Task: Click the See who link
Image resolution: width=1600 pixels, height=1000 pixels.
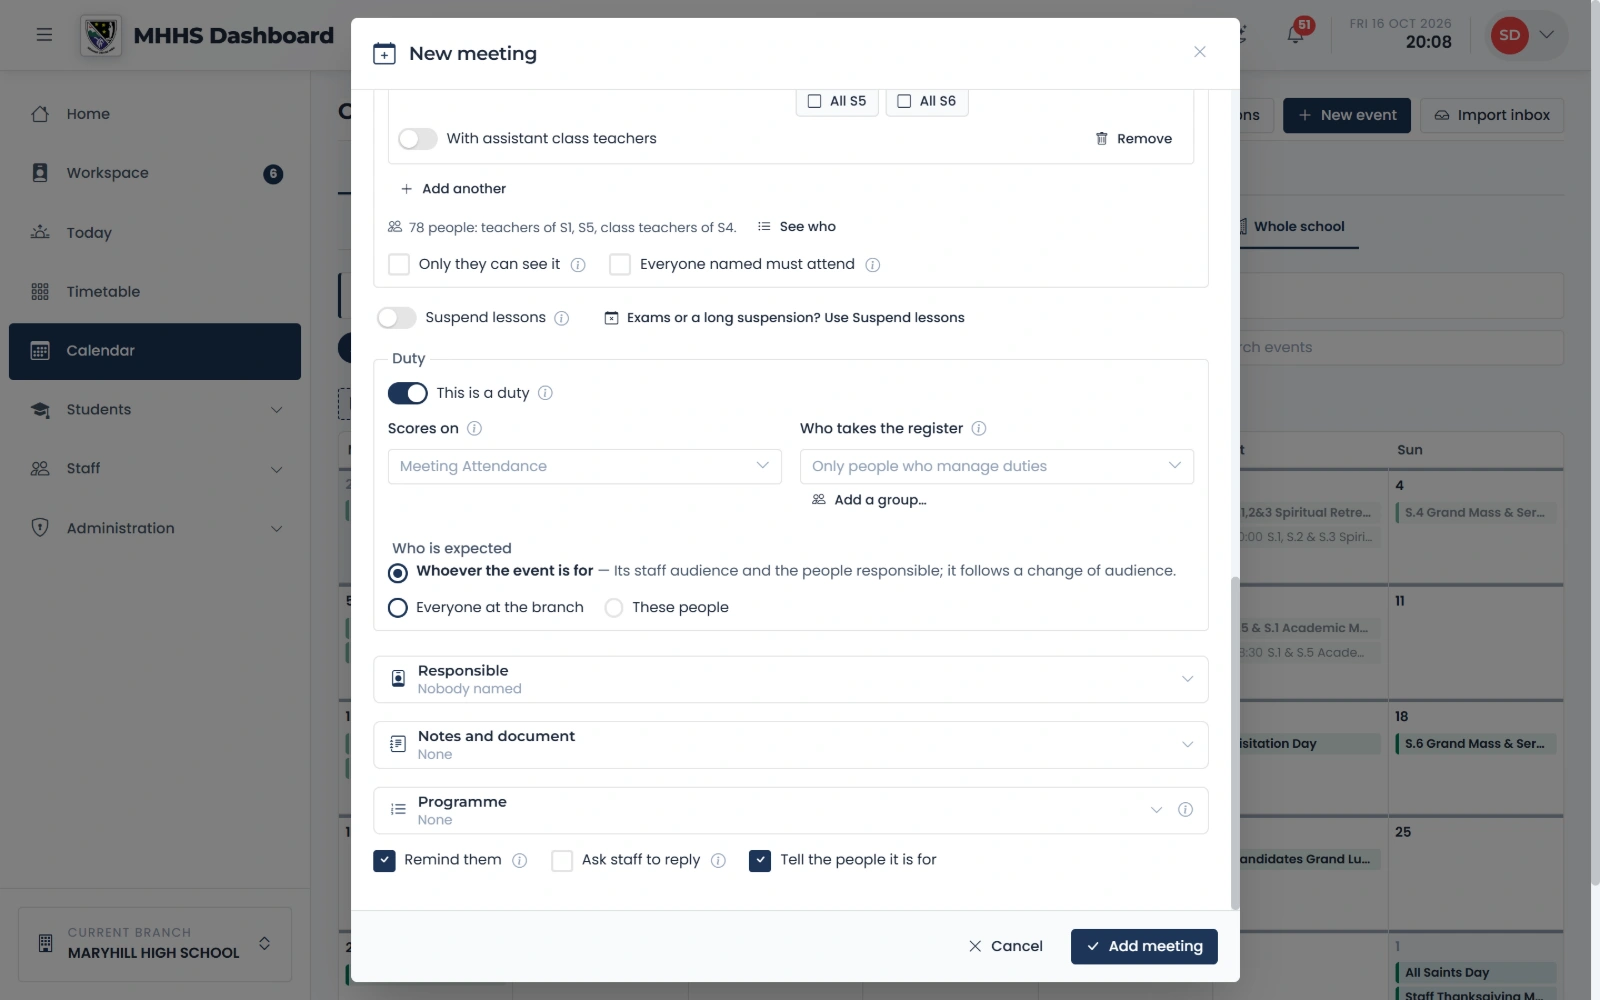Action: 797,227
